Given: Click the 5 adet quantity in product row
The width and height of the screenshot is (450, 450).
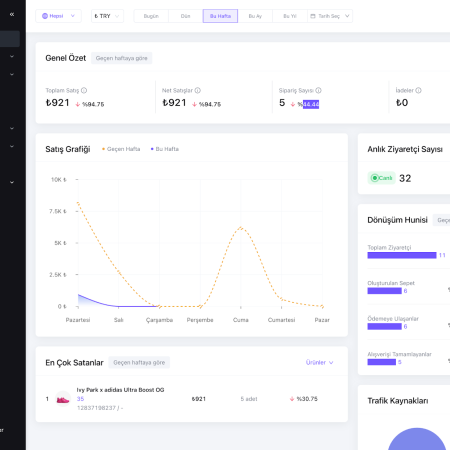Looking at the screenshot, I should (249, 399).
